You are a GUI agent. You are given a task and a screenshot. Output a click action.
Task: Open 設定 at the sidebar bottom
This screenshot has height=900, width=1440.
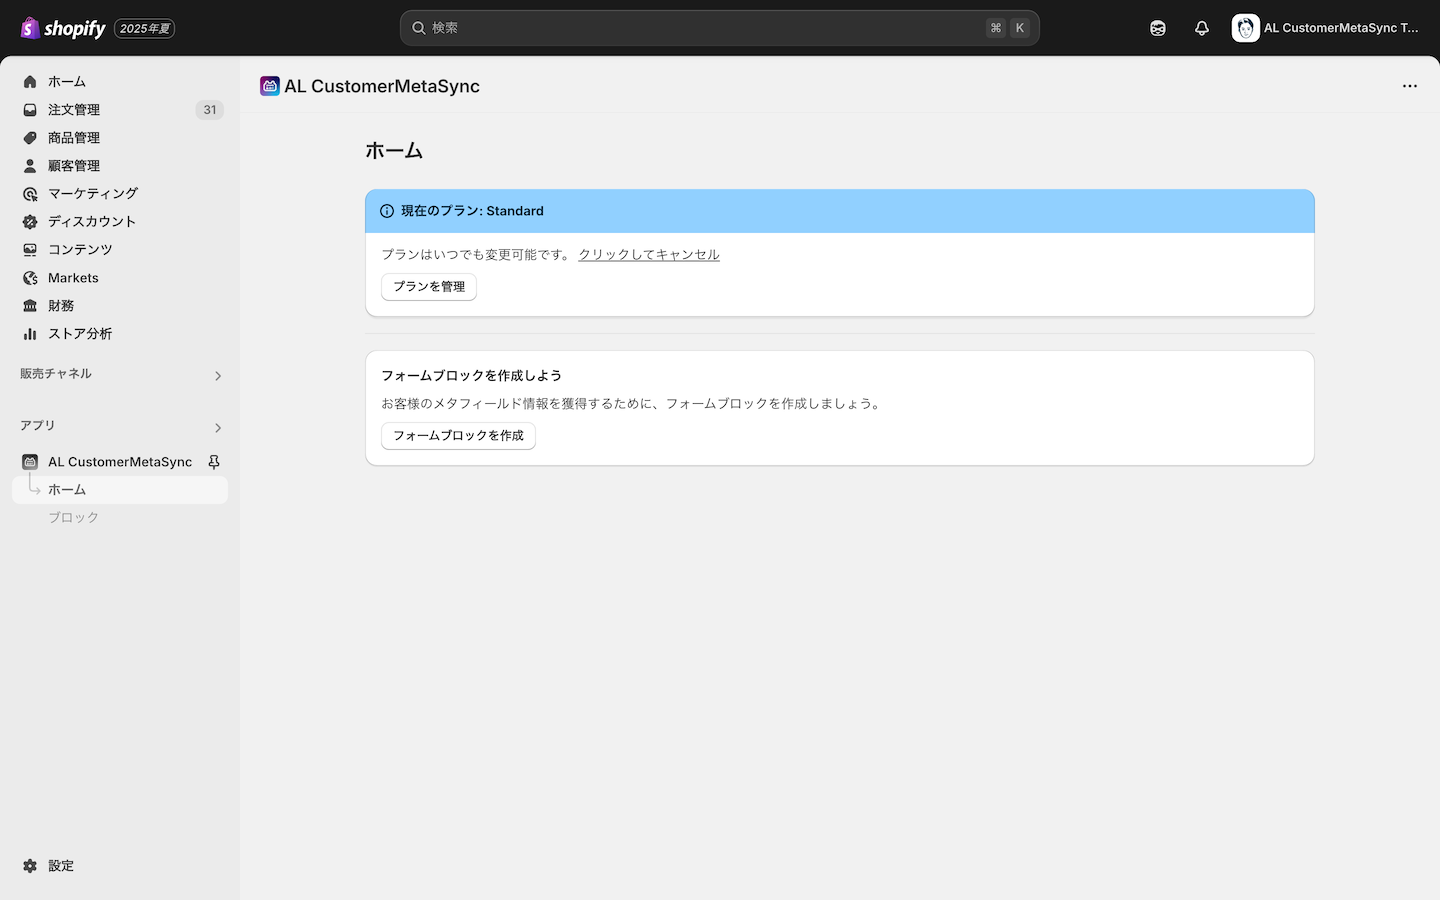pos(120,866)
